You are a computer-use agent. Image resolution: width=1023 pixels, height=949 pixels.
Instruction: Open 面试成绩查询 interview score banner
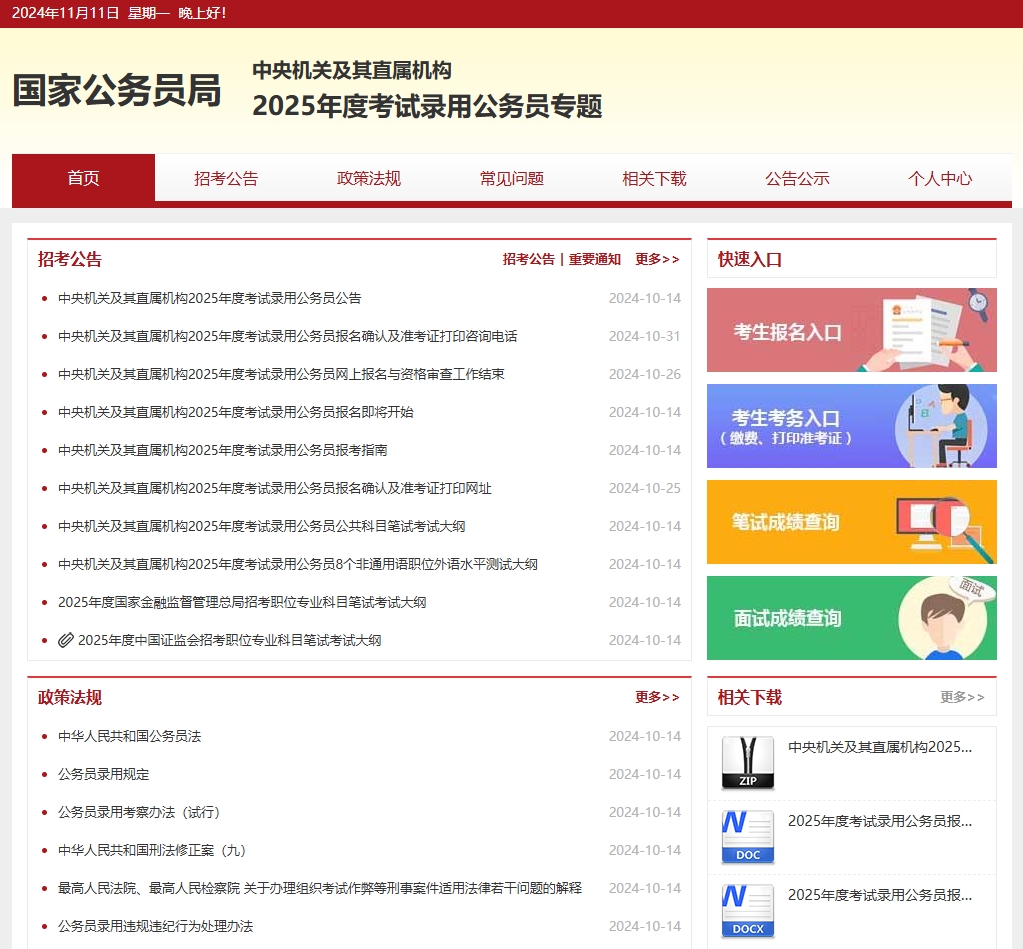(851, 617)
